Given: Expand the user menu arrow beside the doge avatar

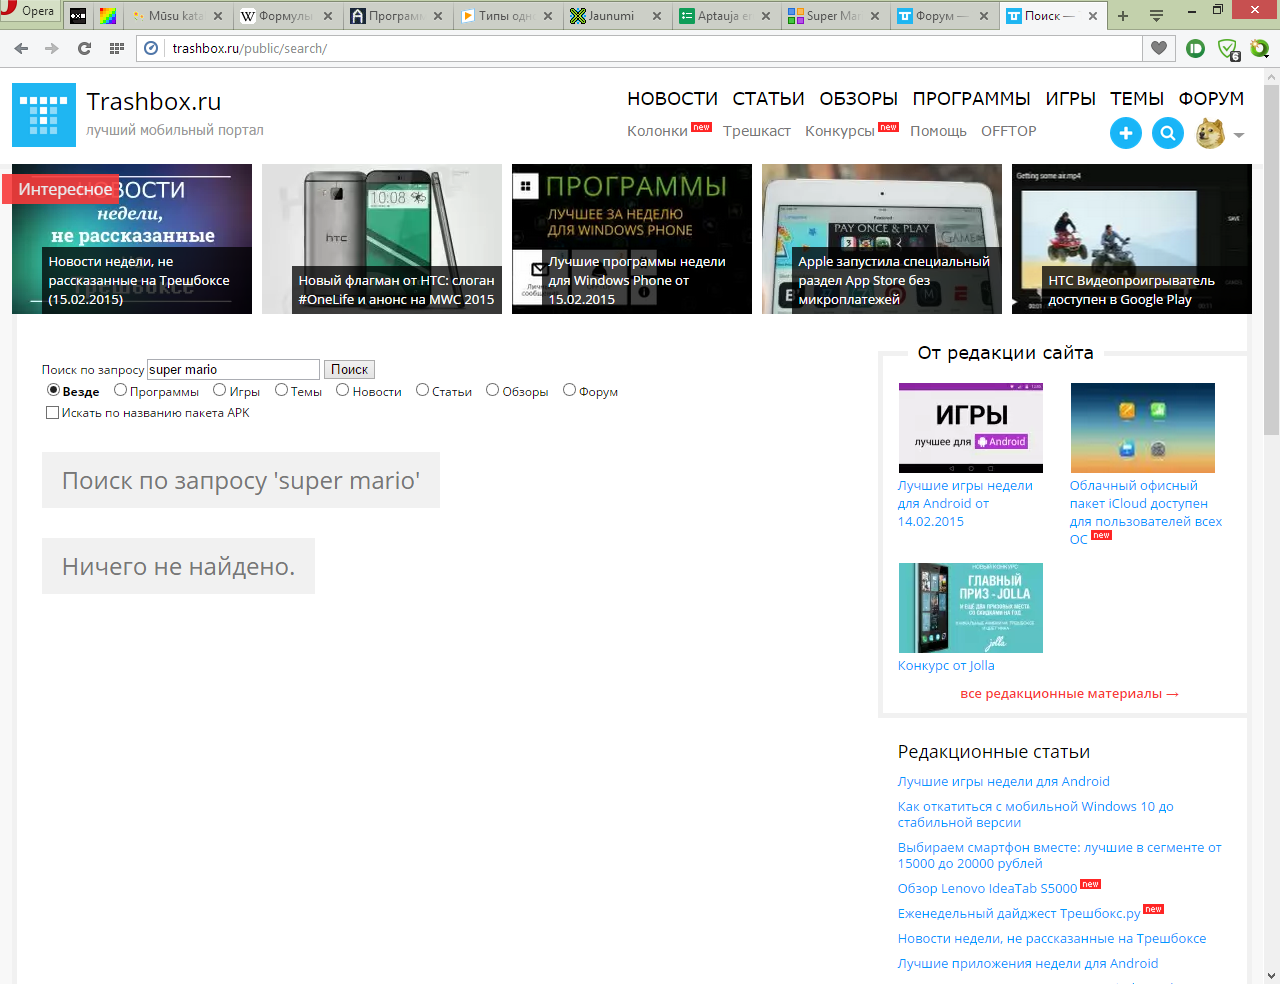Looking at the screenshot, I should 1239,135.
